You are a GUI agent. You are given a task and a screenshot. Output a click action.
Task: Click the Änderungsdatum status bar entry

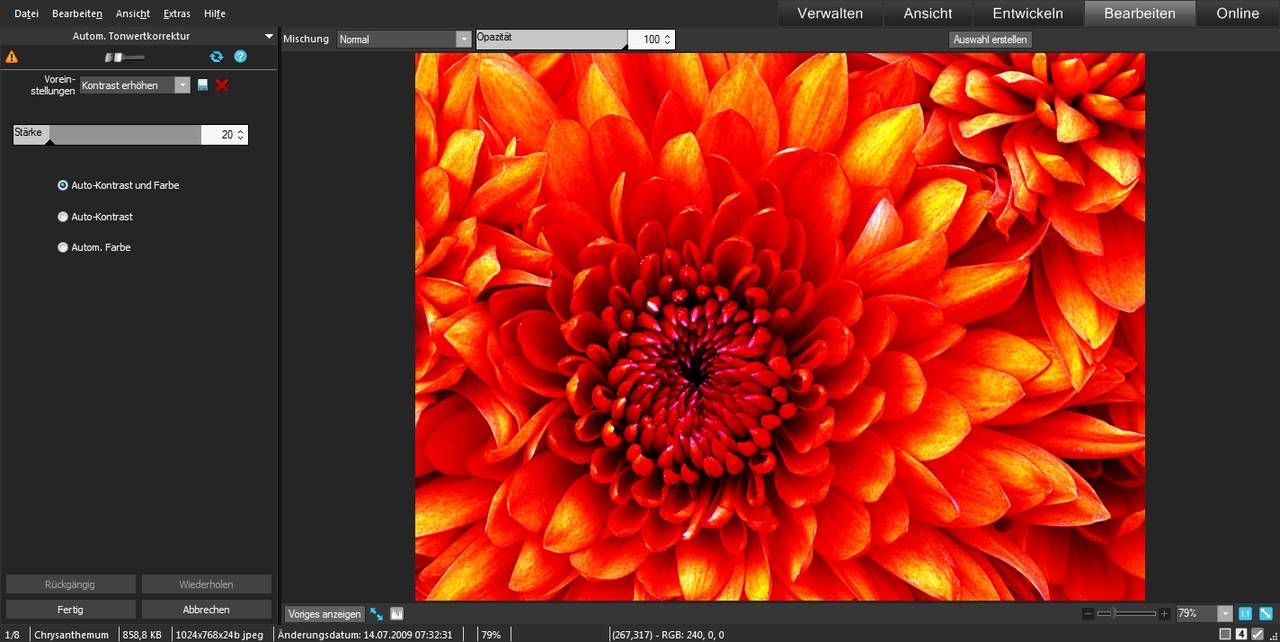tap(365, 635)
